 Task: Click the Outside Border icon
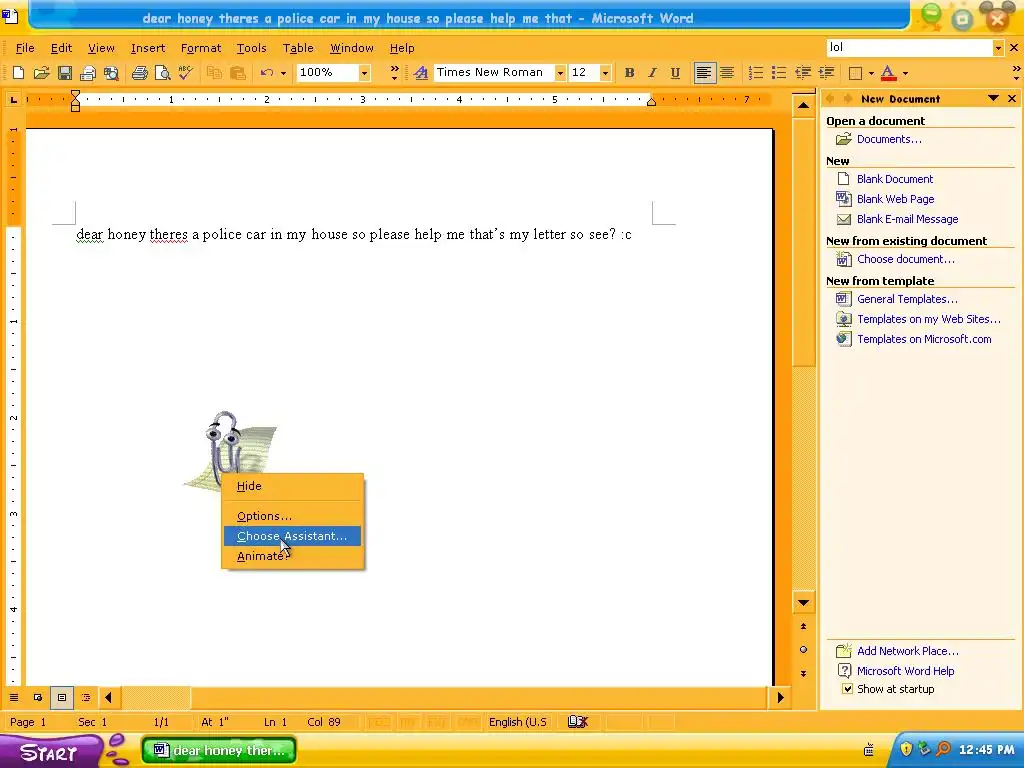click(855, 72)
